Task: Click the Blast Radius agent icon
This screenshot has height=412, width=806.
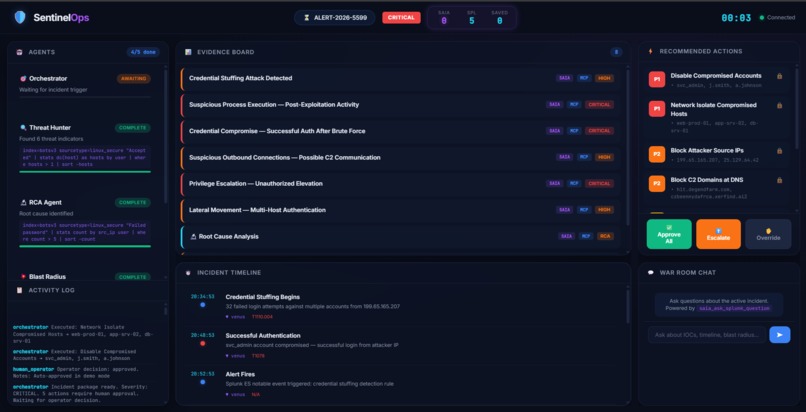Action: 23,276
